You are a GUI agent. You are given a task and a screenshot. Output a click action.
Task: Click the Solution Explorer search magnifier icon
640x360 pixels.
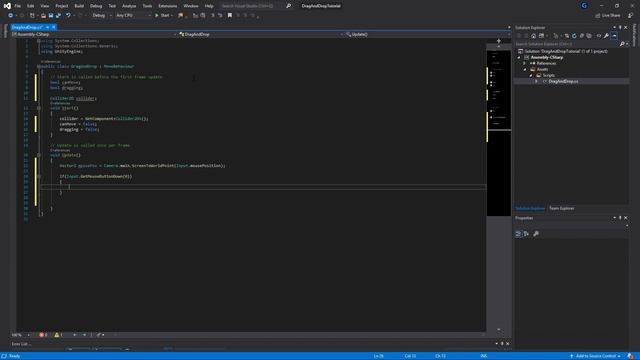(x=622, y=44)
